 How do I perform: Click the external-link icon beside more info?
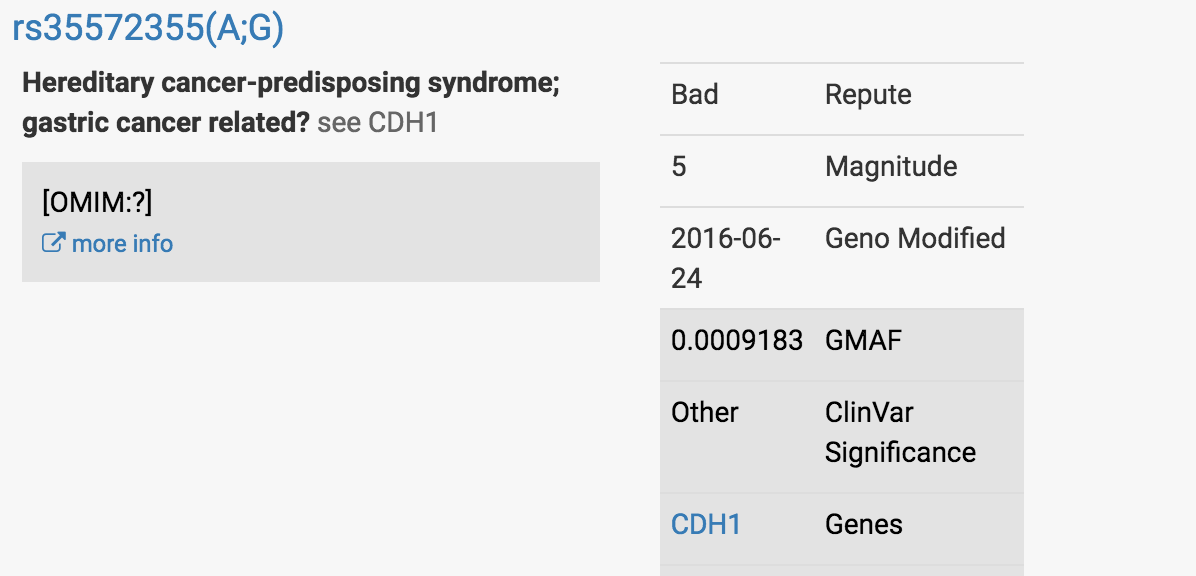(x=53, y=243)
